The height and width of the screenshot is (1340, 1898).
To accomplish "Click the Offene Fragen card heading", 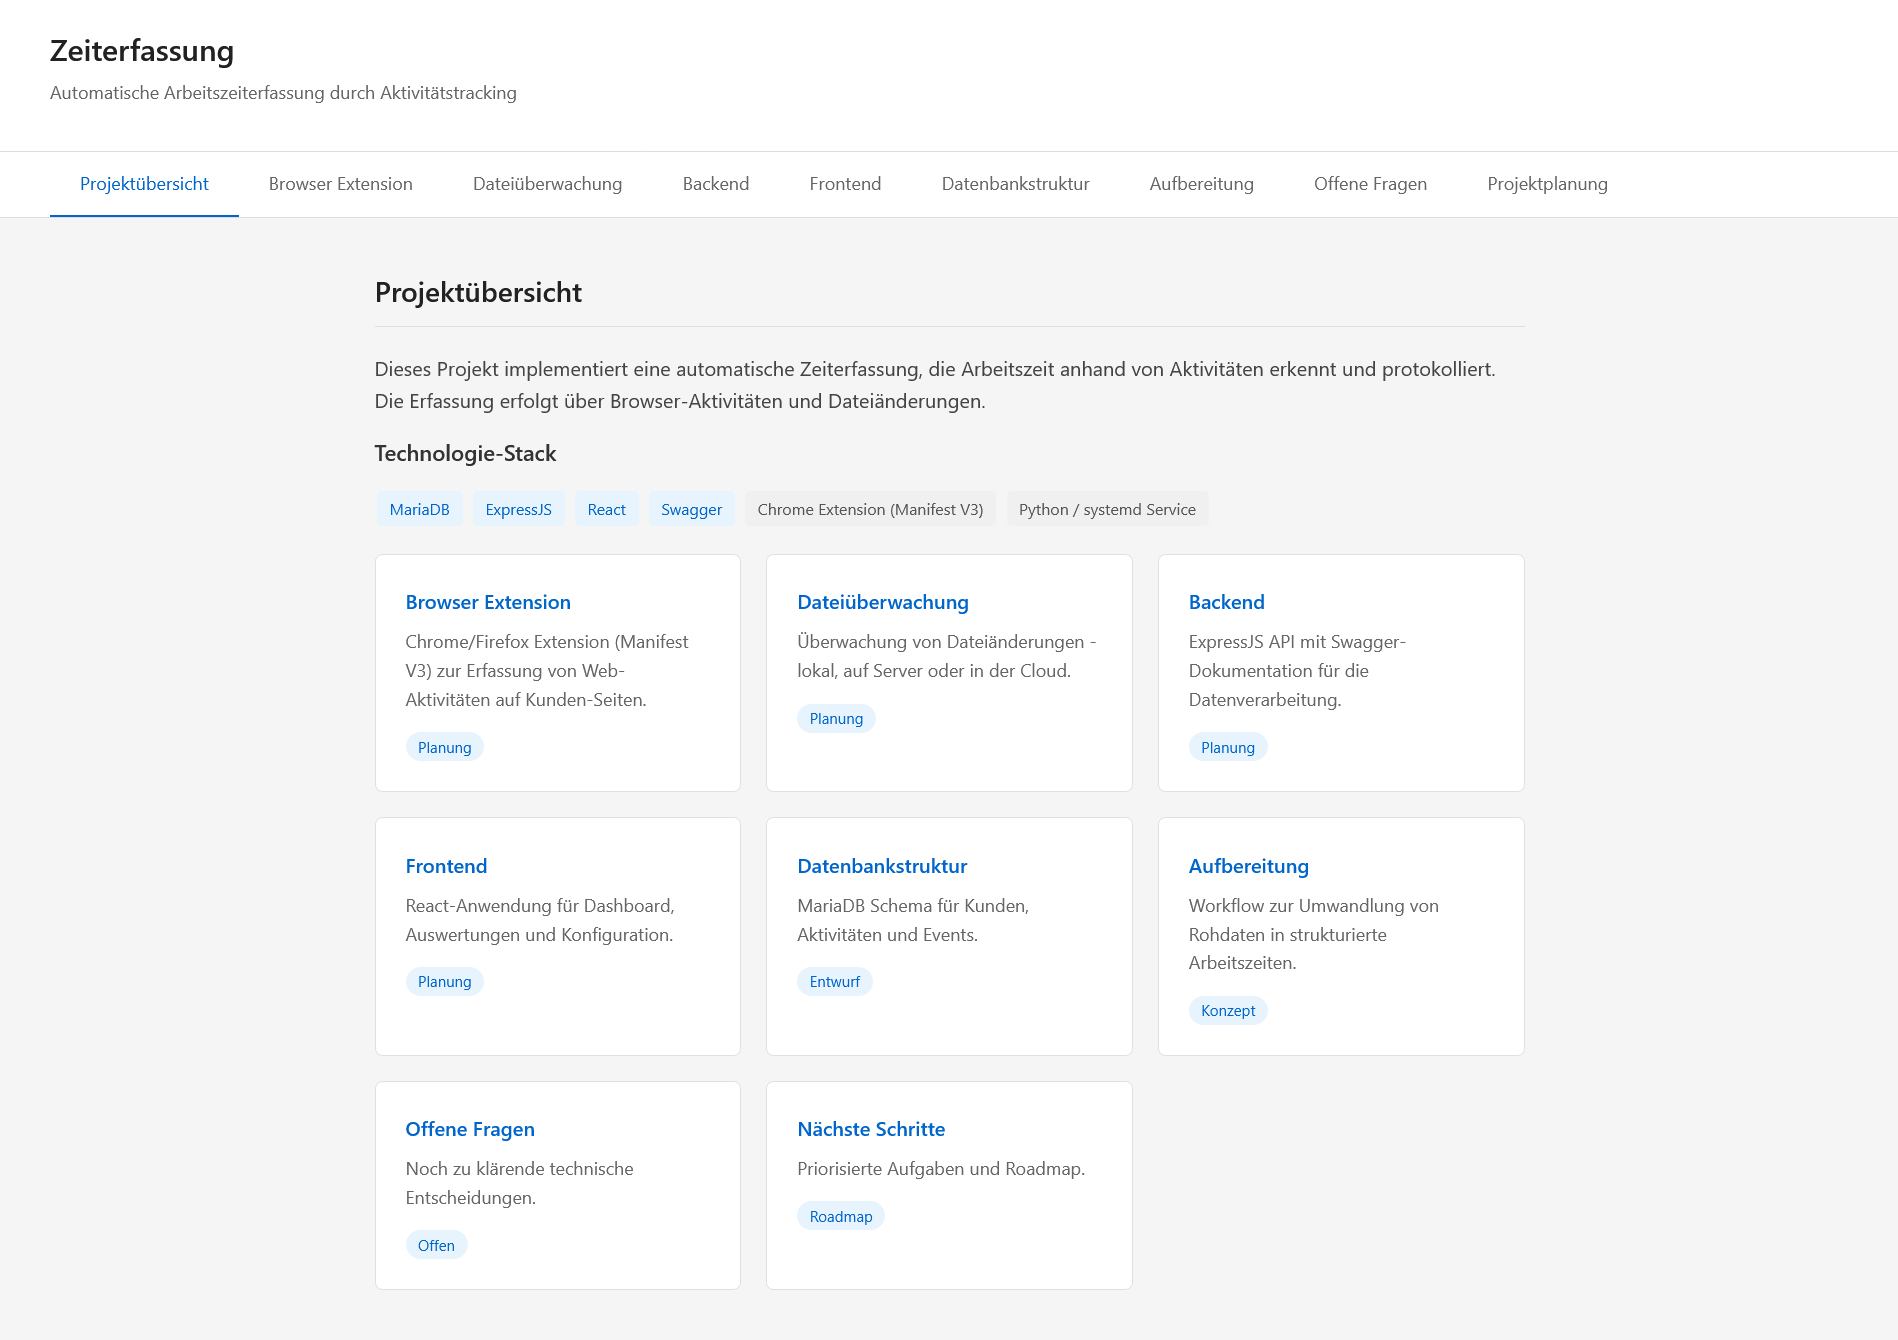I will (x=470, y=1129).
